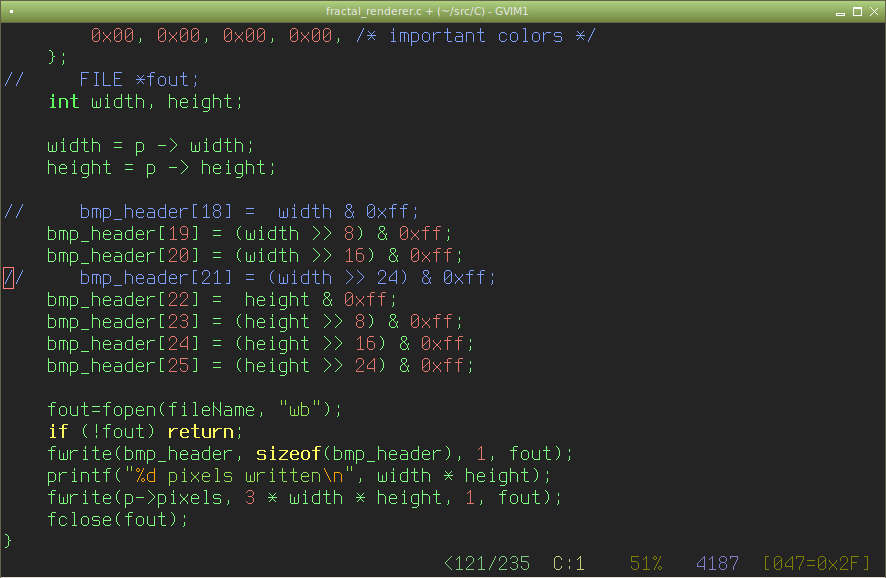
Task: Click line 'width = p -> width;'
Action: [x=150, y=146]
